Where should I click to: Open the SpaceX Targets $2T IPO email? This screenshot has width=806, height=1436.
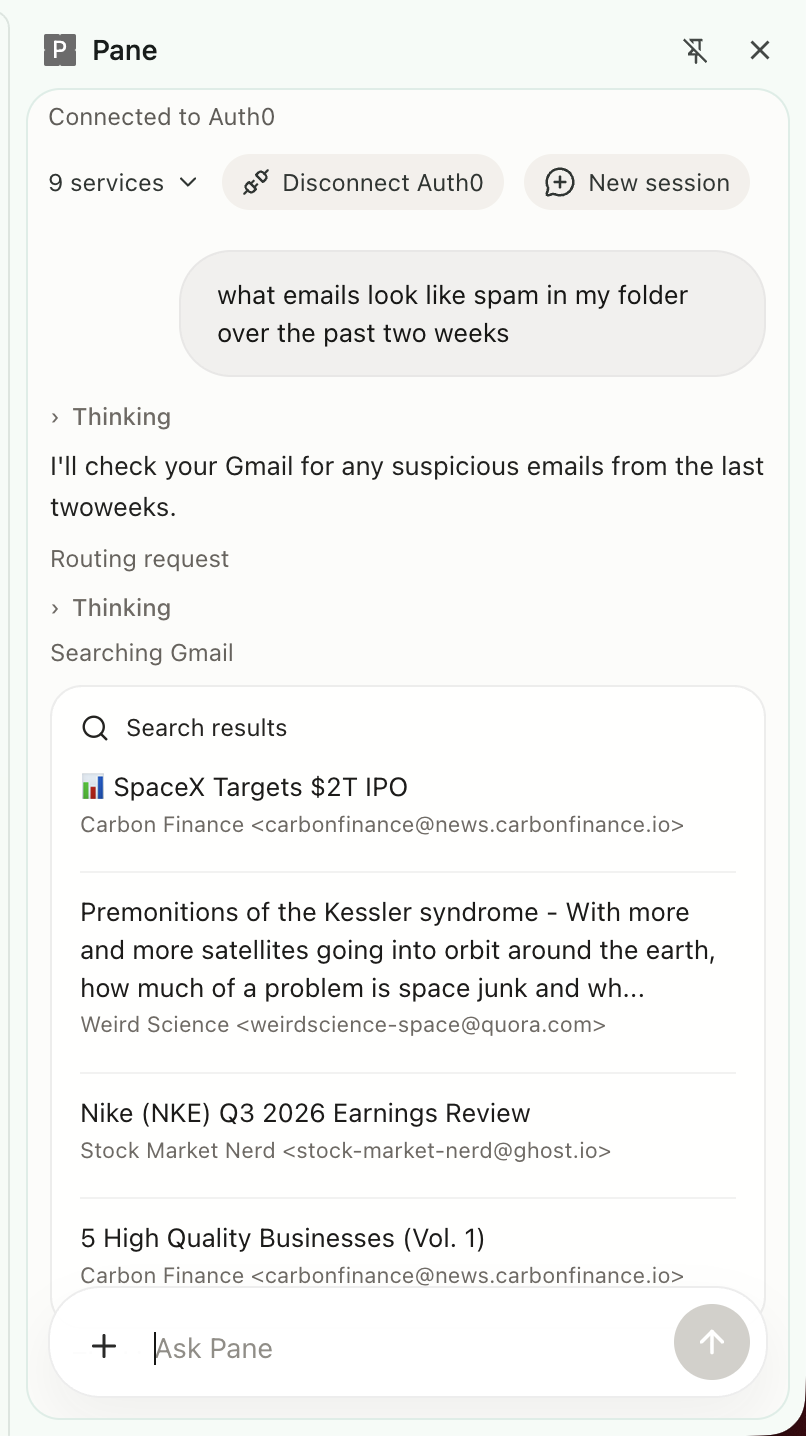(260, 787)
